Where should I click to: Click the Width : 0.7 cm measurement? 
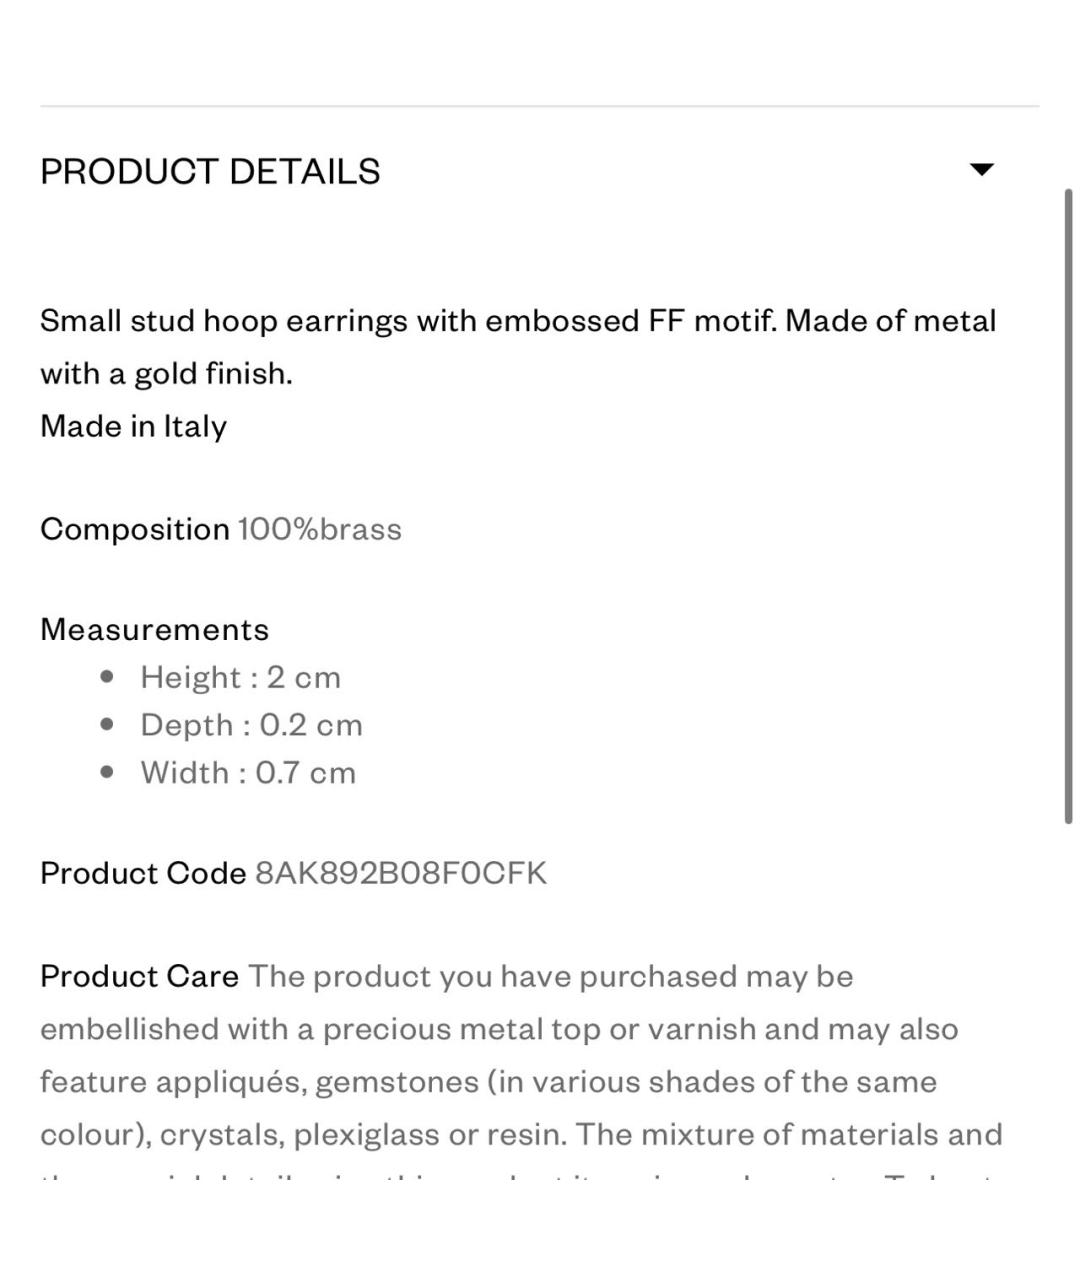tap(248, 773)
